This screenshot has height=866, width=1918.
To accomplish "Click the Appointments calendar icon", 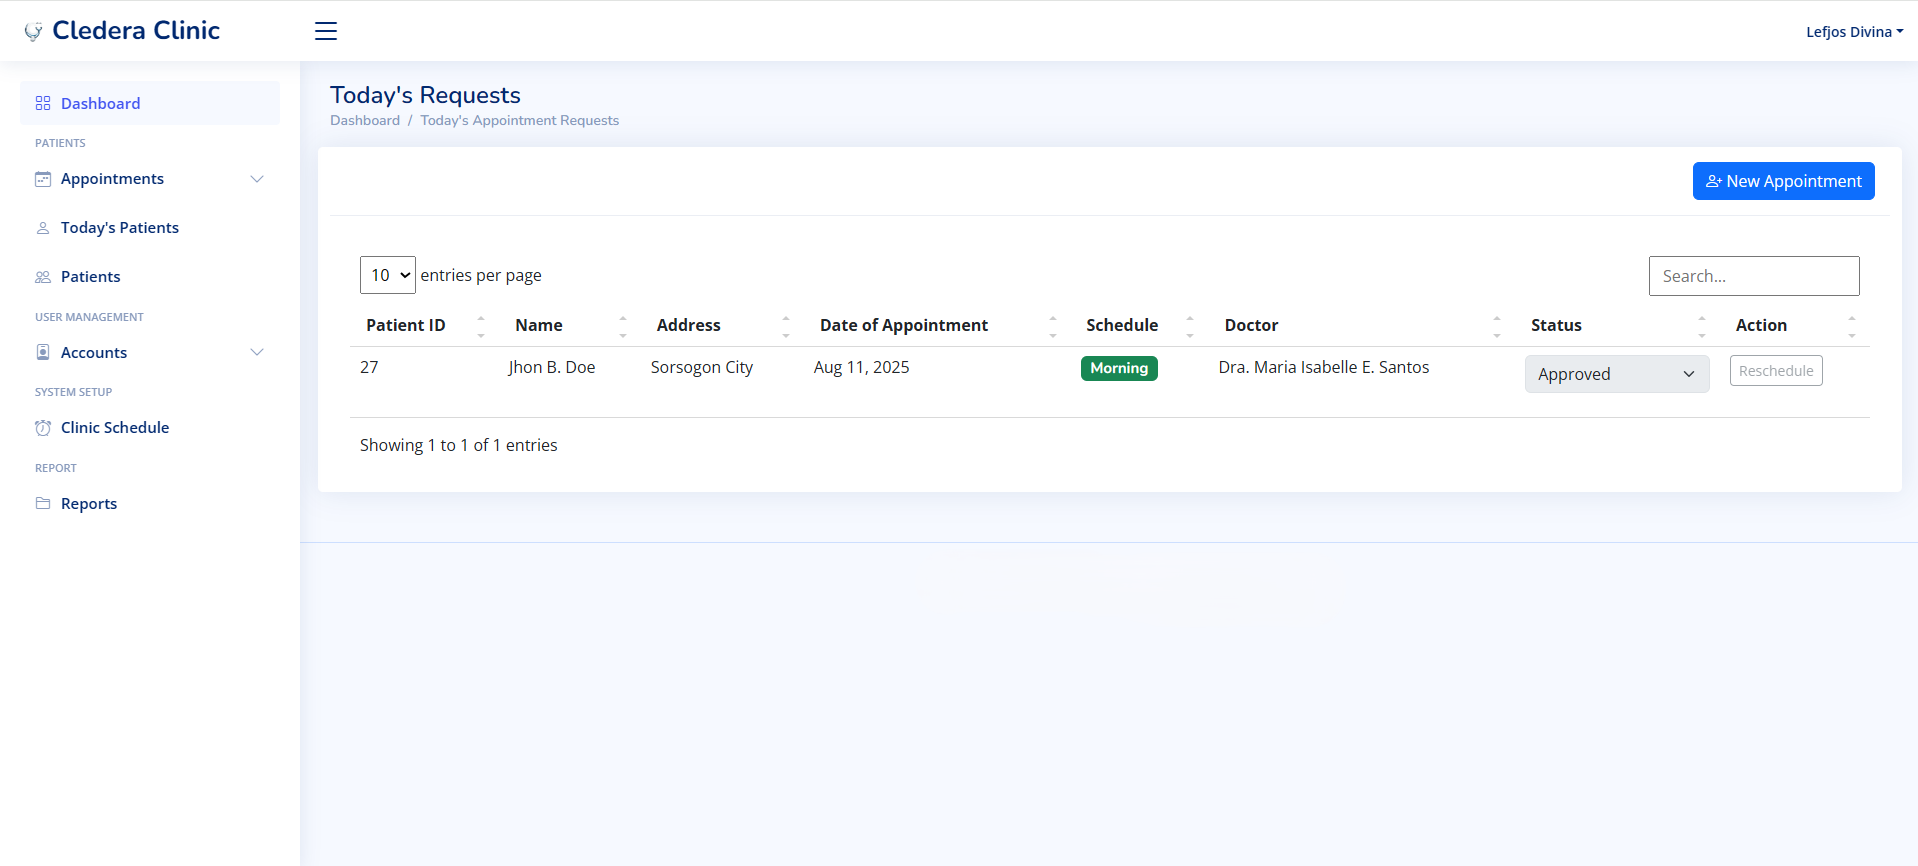I will [x=43, y=179].
